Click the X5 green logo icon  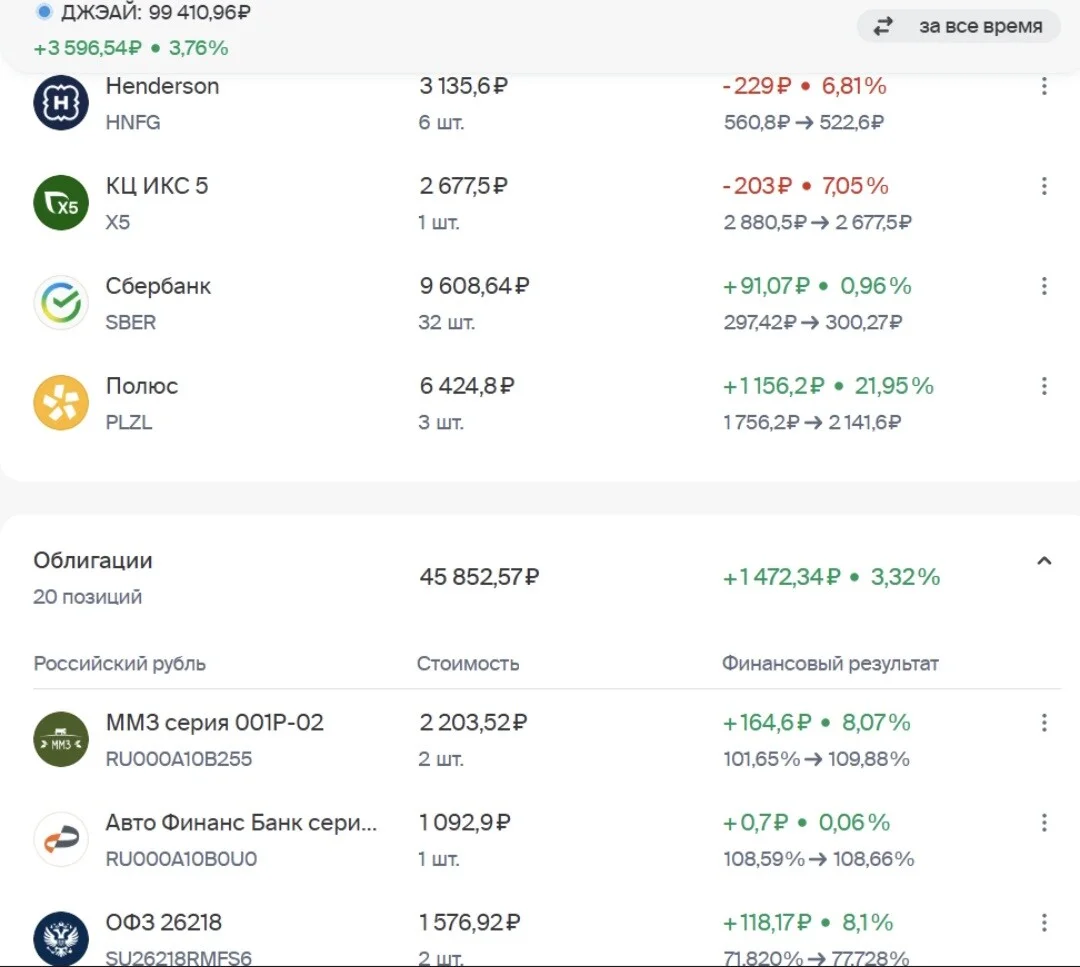[x=61, y=203]
